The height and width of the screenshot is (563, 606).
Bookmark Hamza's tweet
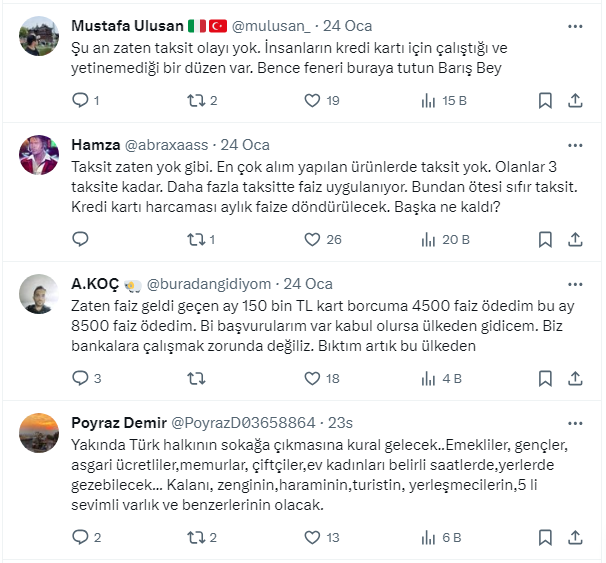(545, 239)
